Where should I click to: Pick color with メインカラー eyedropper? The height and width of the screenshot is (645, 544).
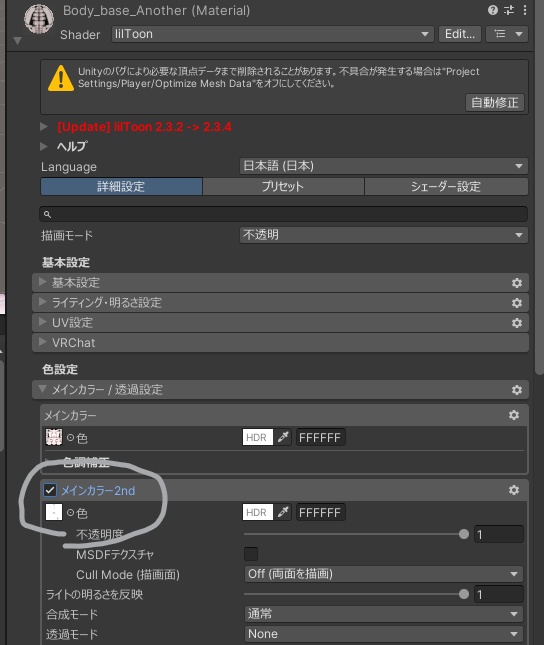[x=283, y=437]
